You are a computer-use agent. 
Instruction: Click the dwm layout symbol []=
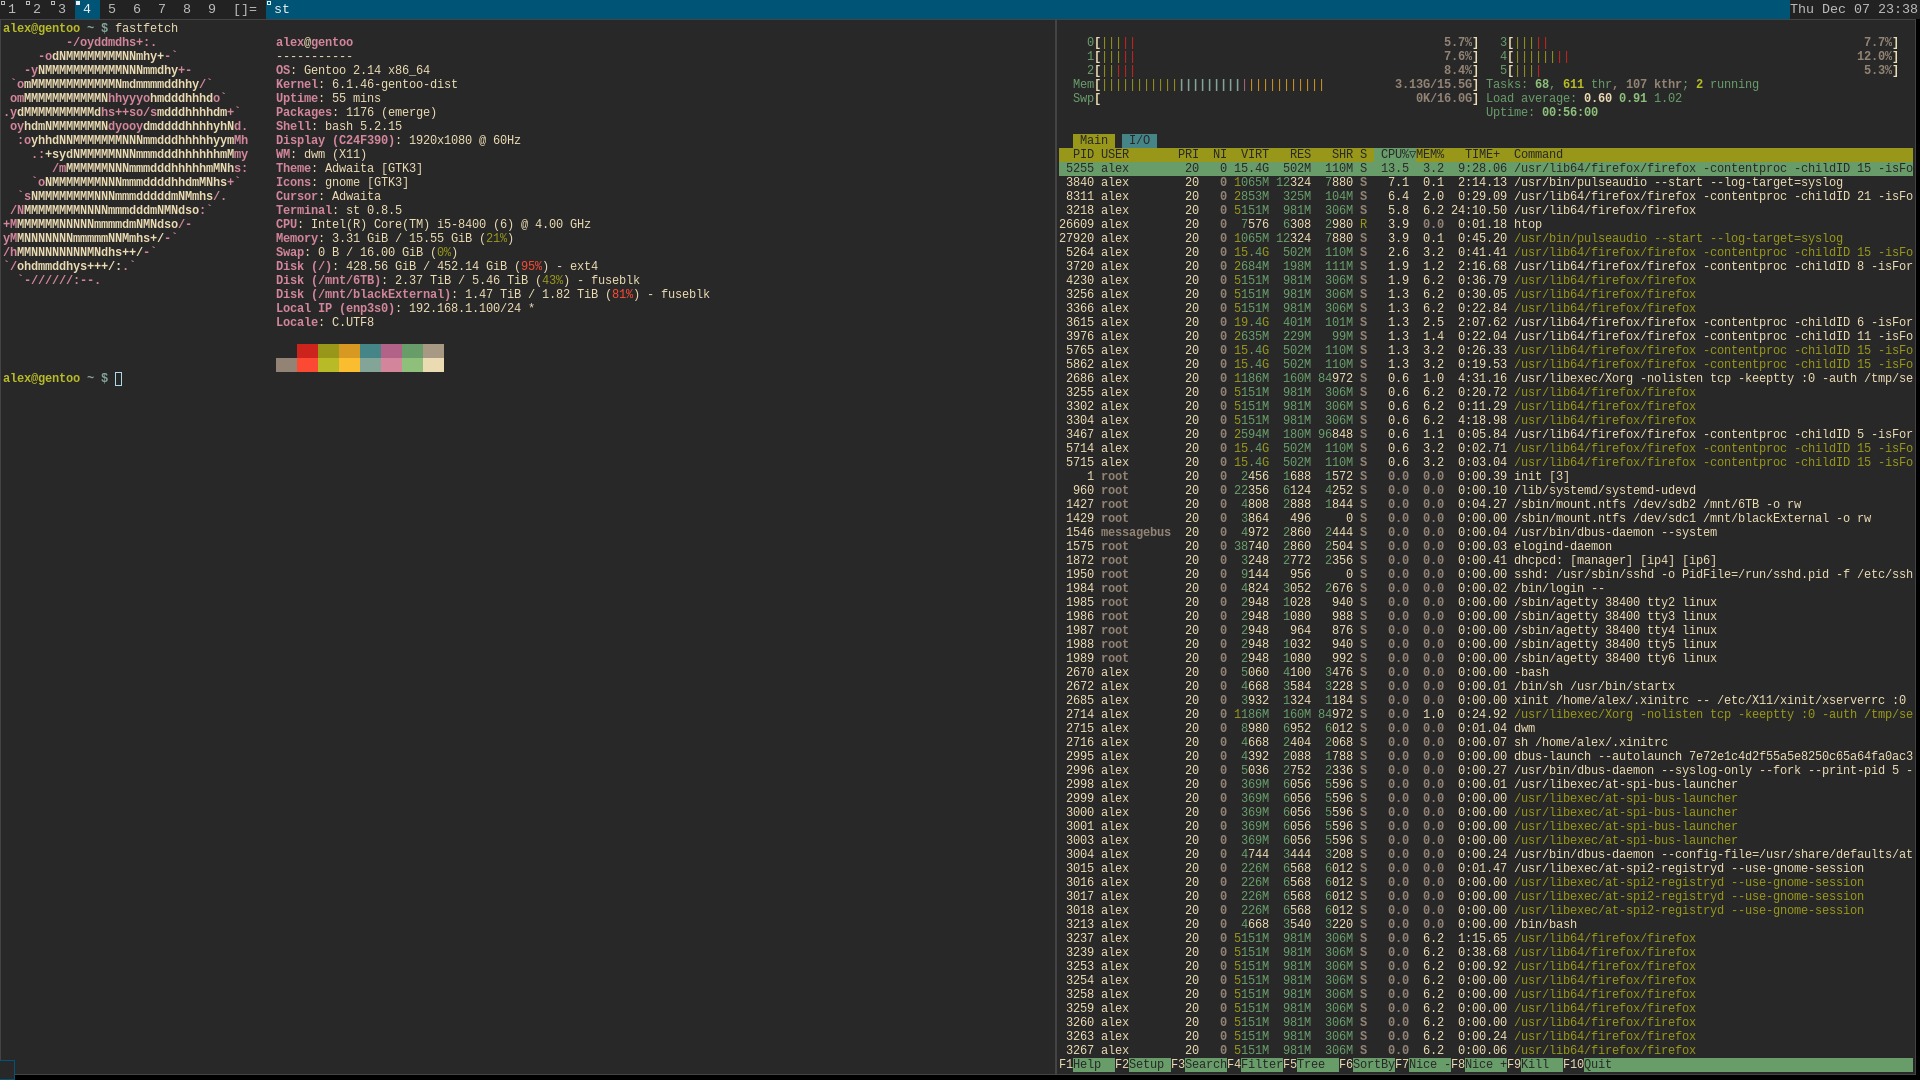pyautogui.click(x=245, y=9)
